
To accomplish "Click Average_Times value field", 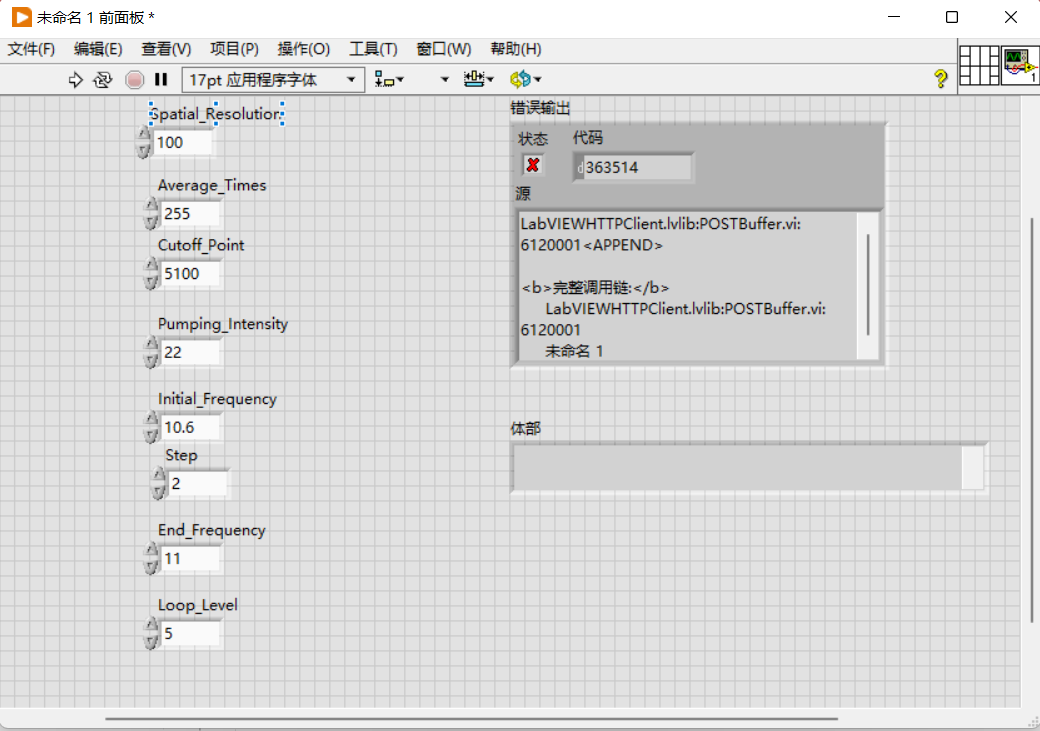I will [x=190, y=214].
